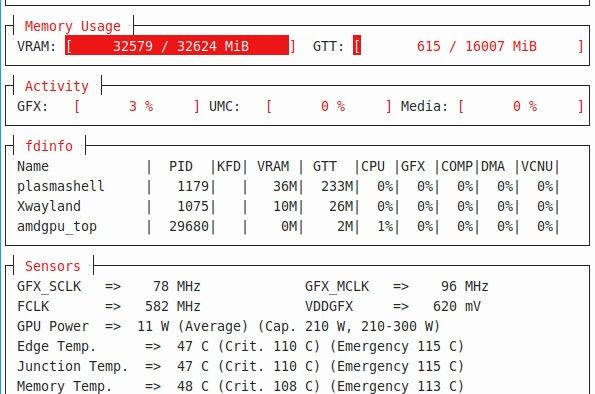Click the UMC activity value 0 %

click(333, 106)
